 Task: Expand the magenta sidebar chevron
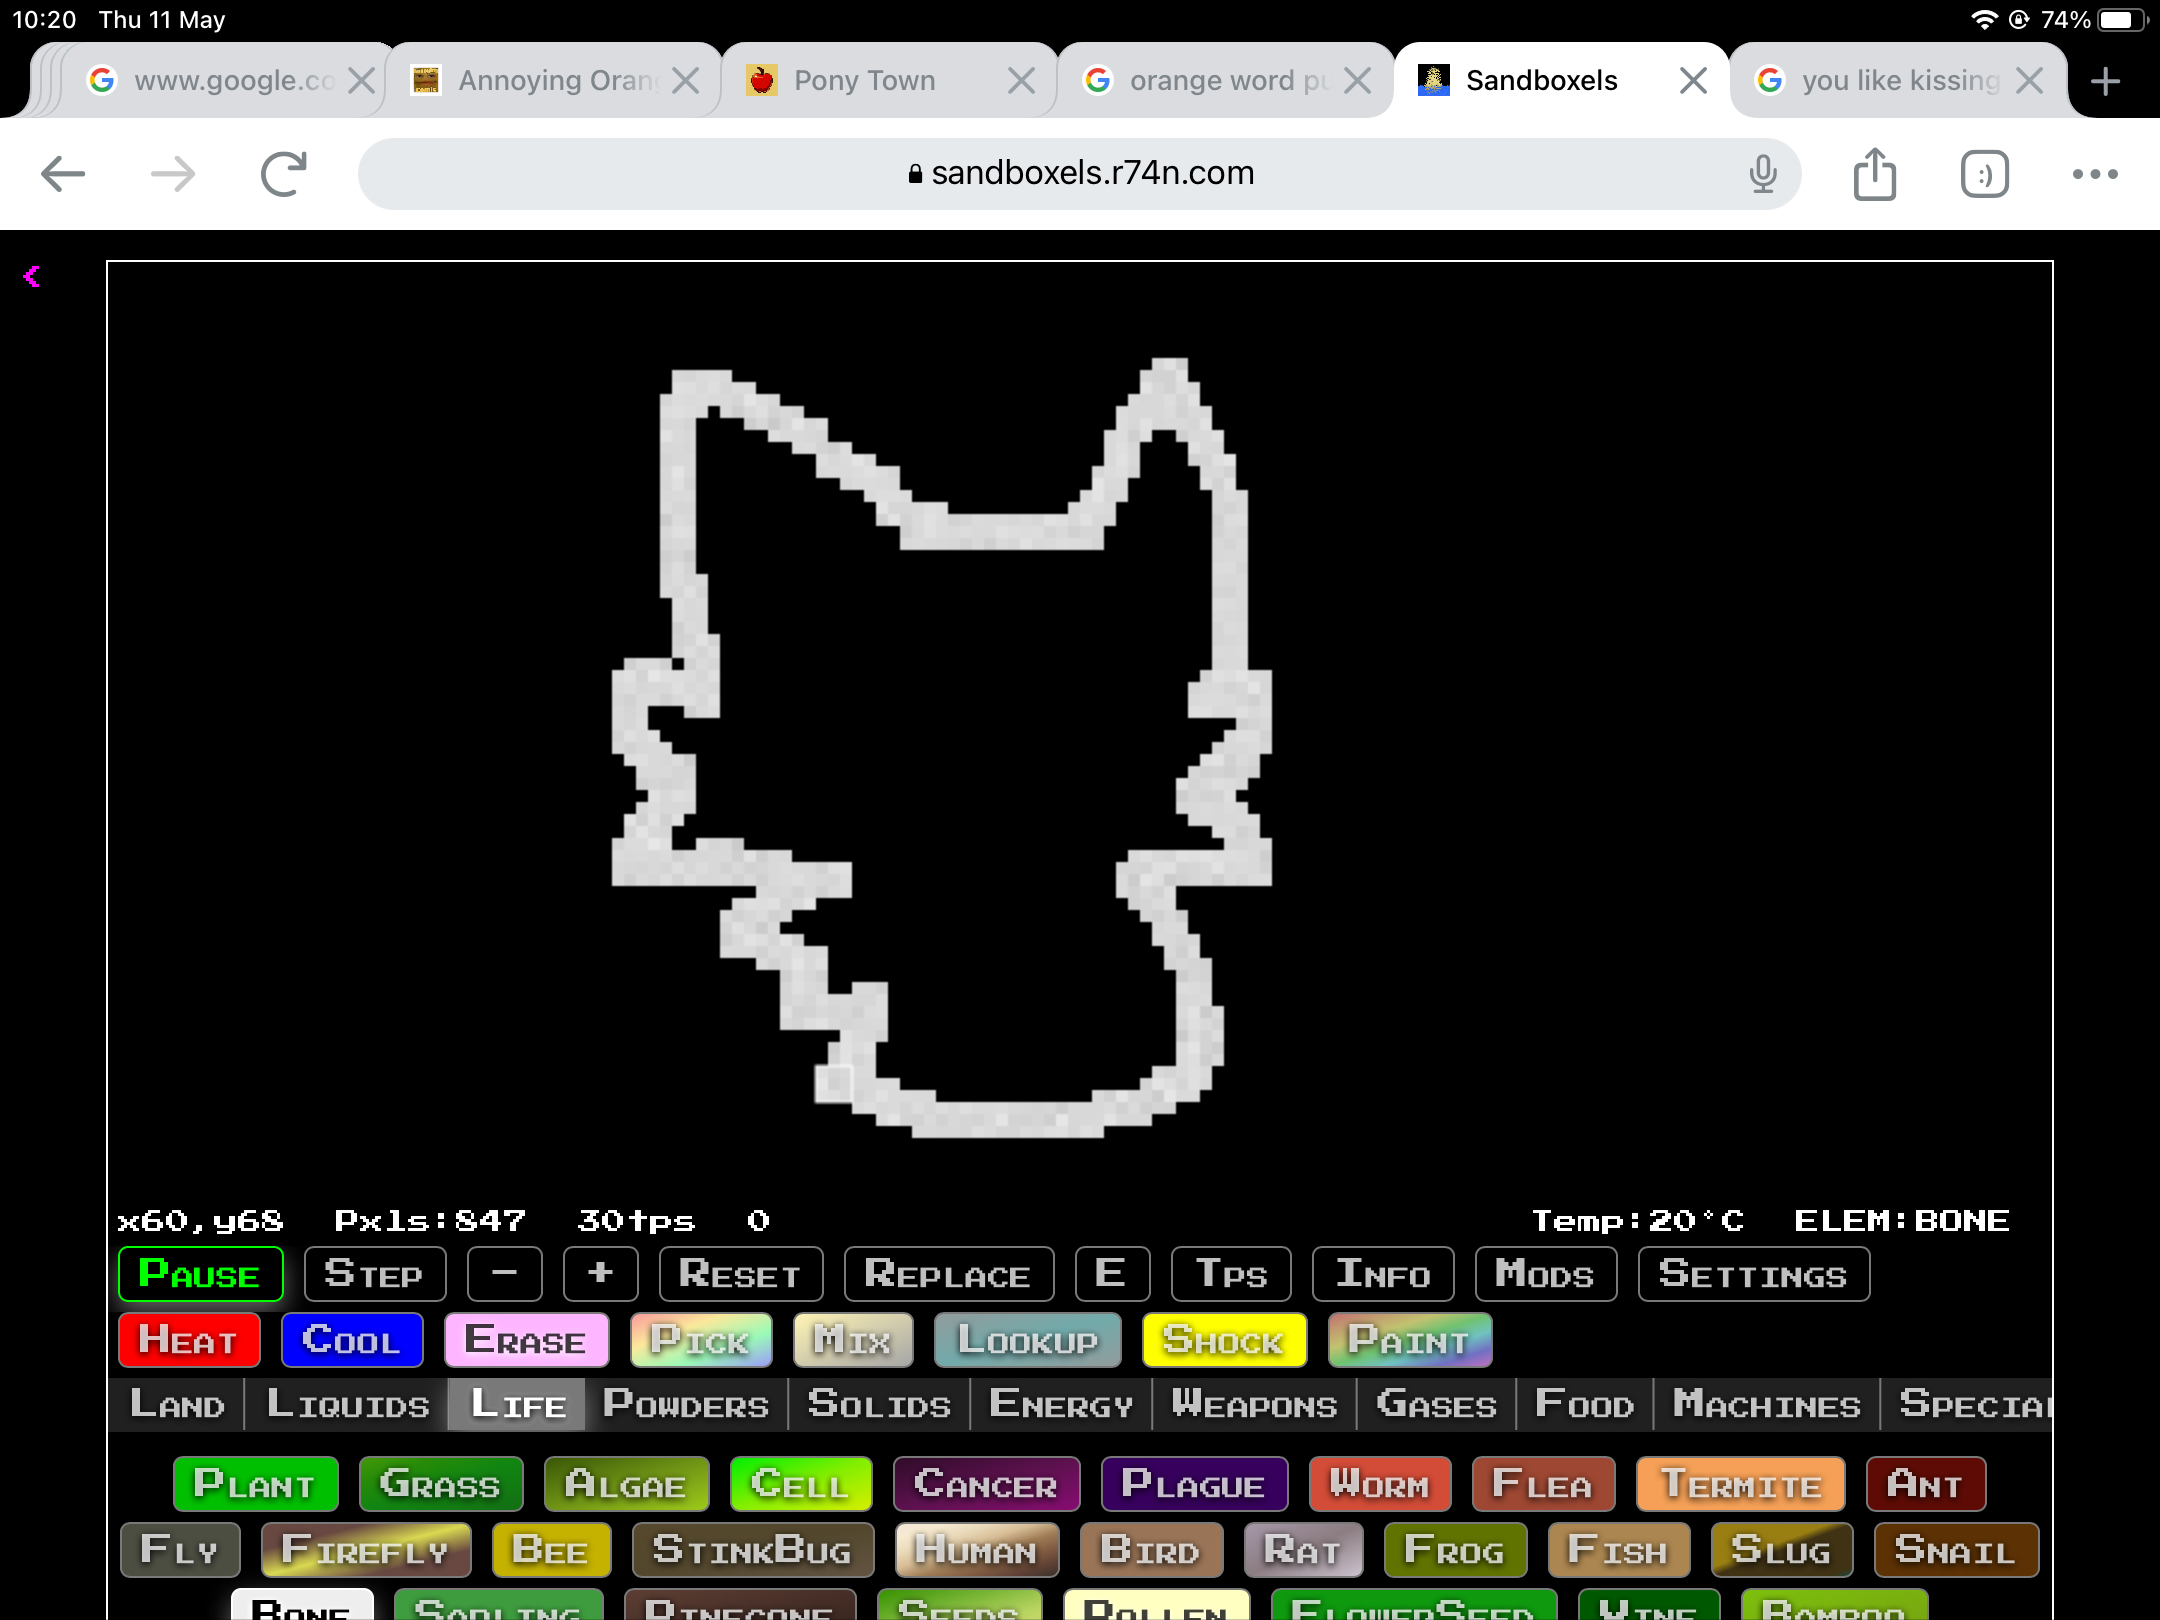(32, 277)
